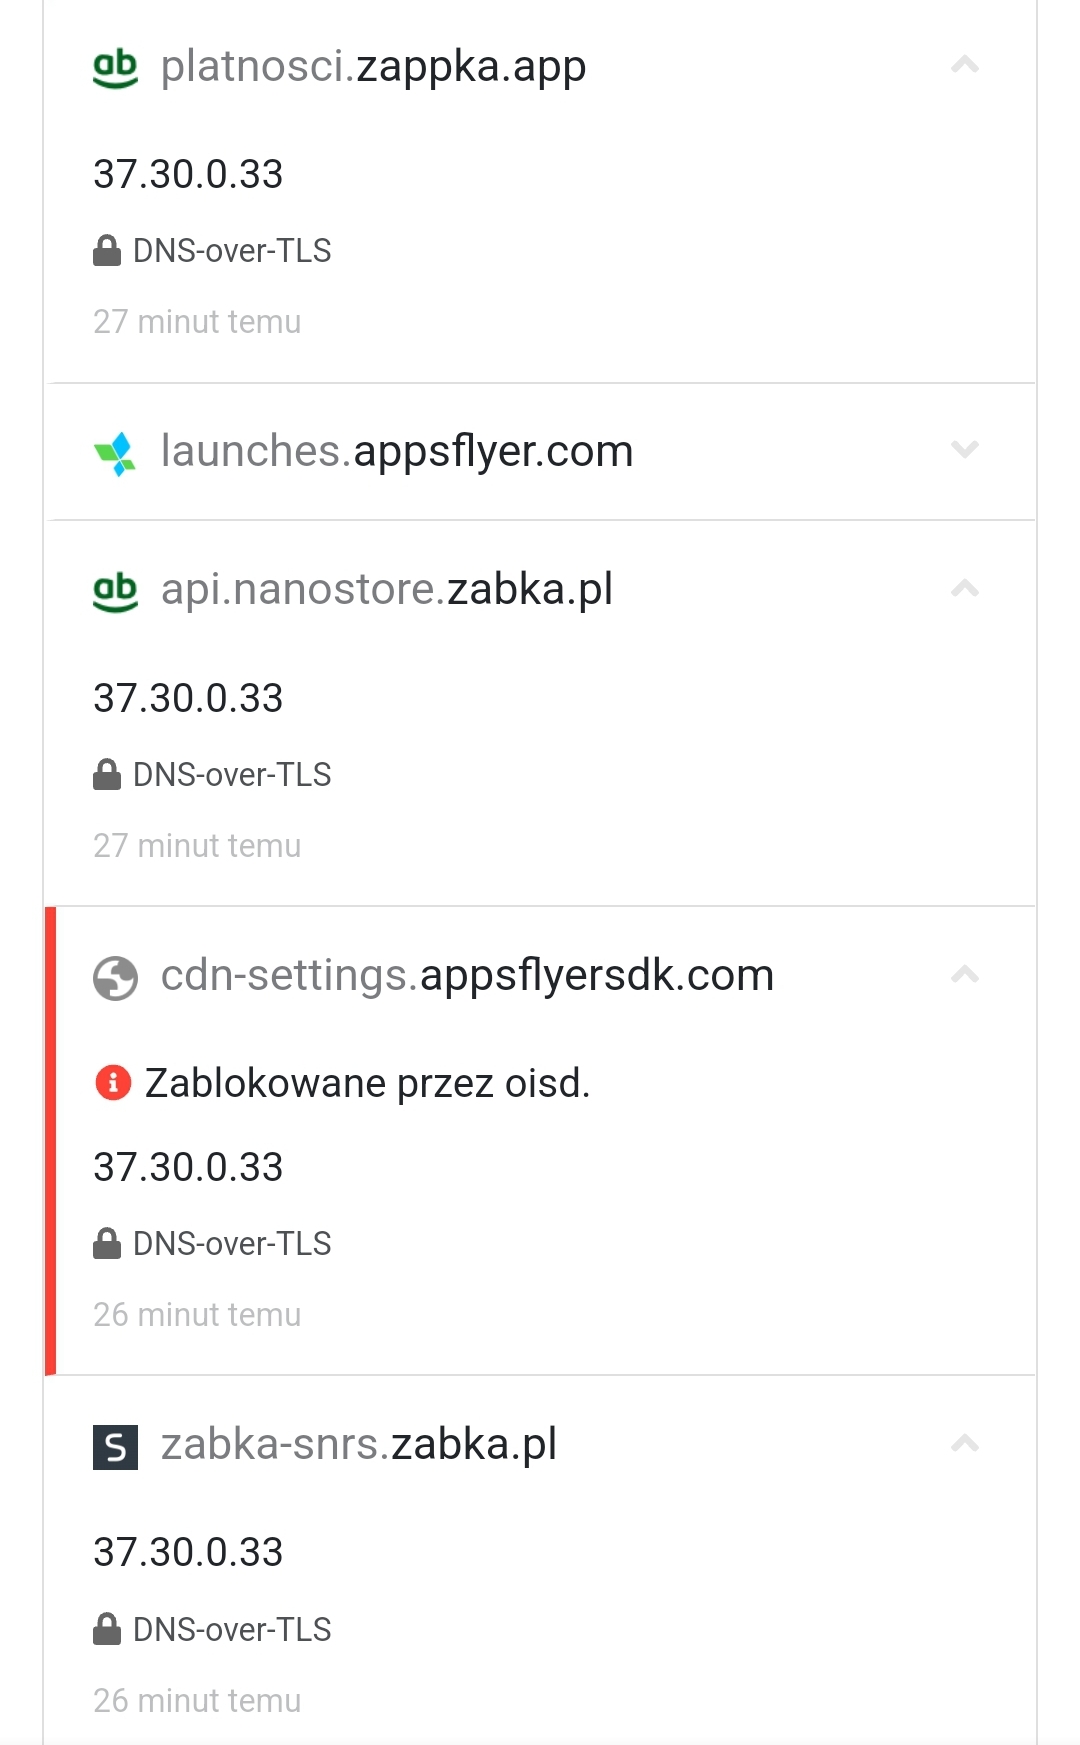Viewport: 1080px width, 1745px height.
Task: Collapse the cdn-settings.appsflyersdk.com details
Action: tap(963, 972)
